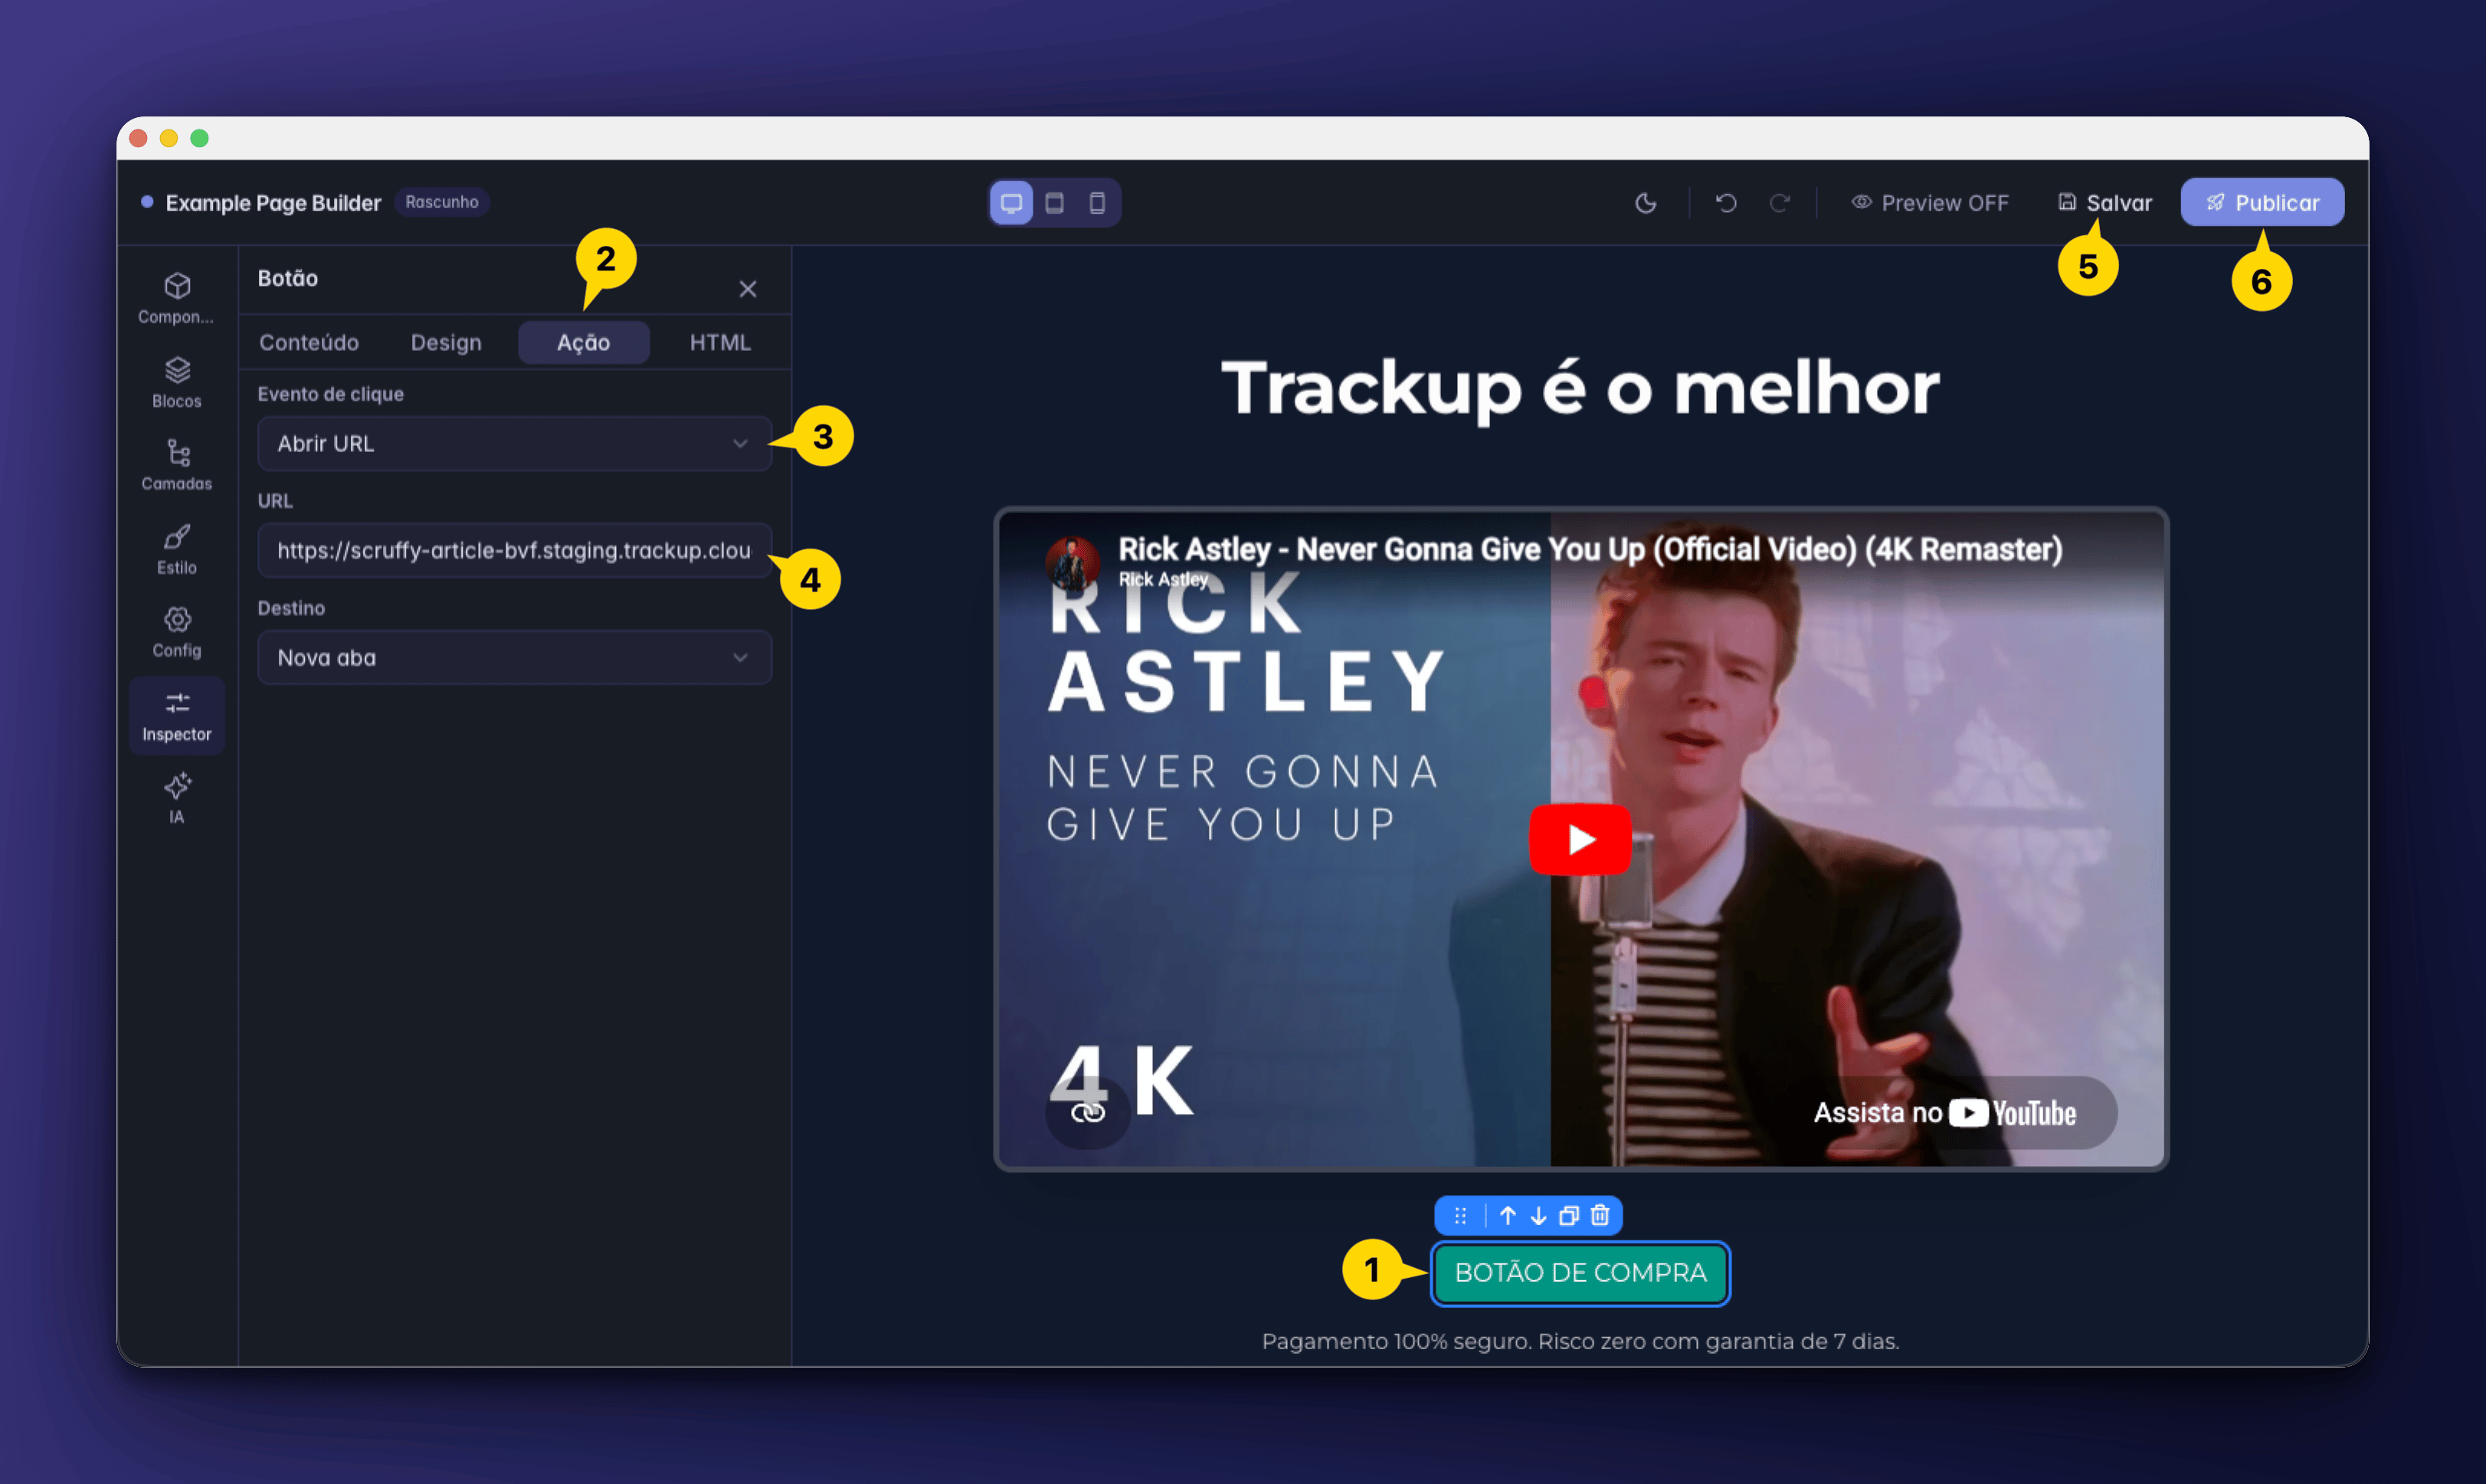The width and height of the screenshot is (2486, 1484).
Task: Close the Botão inspector panel
Action: [x=747, y=289]
